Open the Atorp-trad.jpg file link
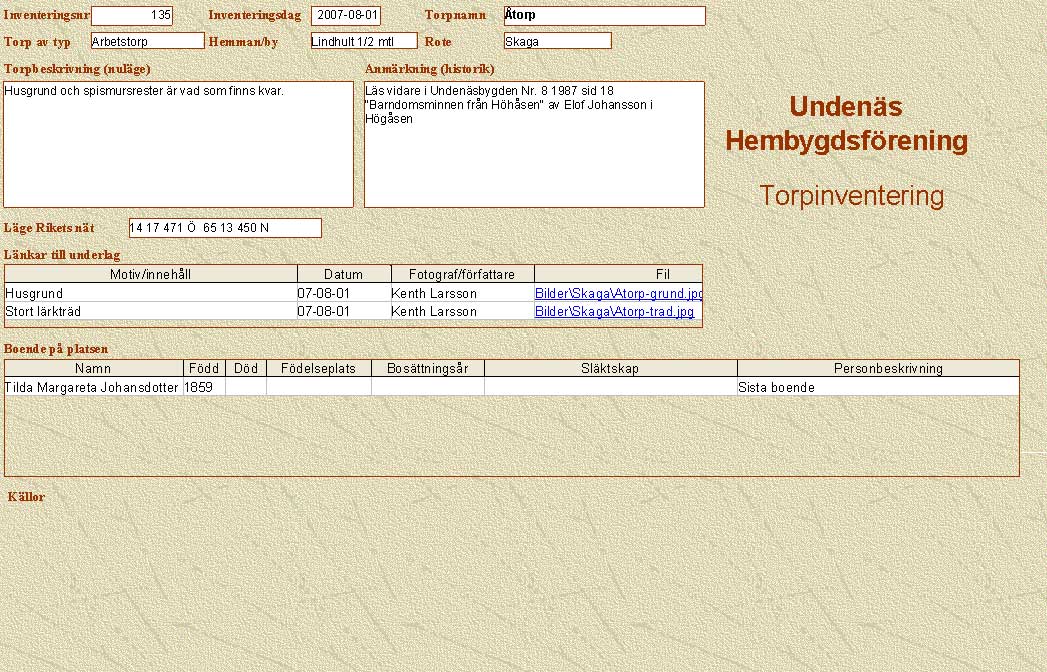The width and height of the screenshot is (1047, 672). tap(614, 312)
